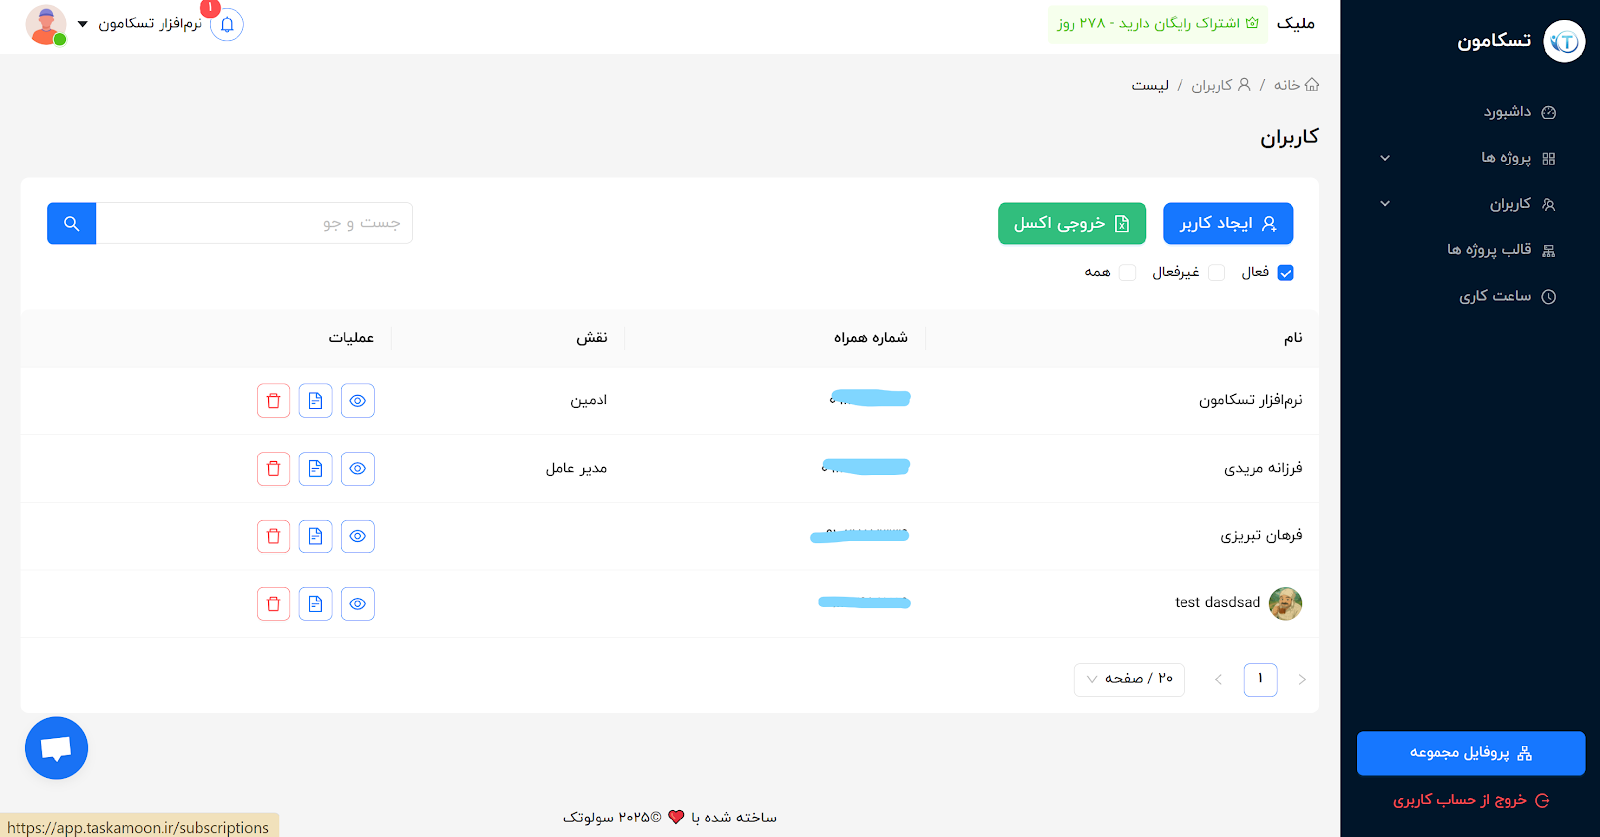The height and width of the screenshot is (837, 1600).
Task: View details eye icon for فرهان تبریزی
Action: (357, 536)
